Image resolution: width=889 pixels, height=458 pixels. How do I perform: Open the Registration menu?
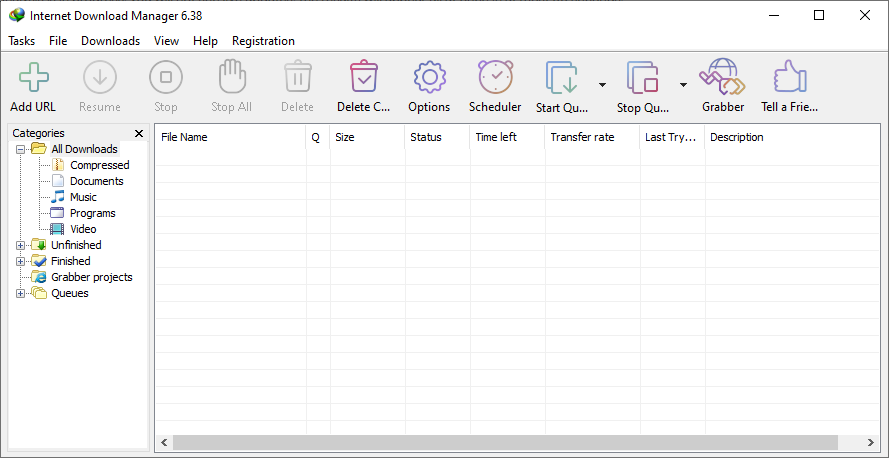tap(263, 41)
